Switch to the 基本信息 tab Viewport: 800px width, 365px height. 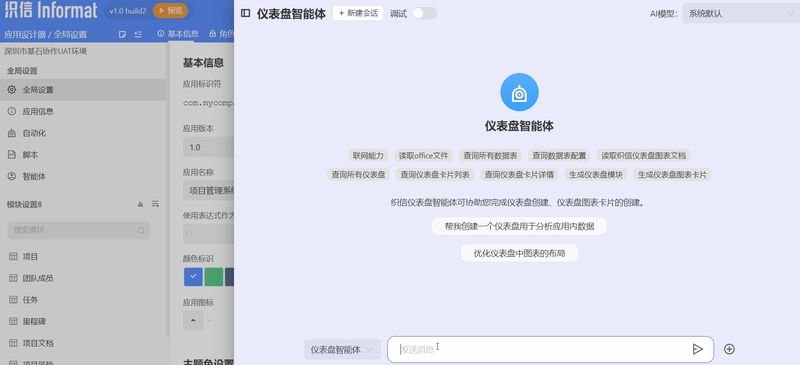click(x=178, y=34)
